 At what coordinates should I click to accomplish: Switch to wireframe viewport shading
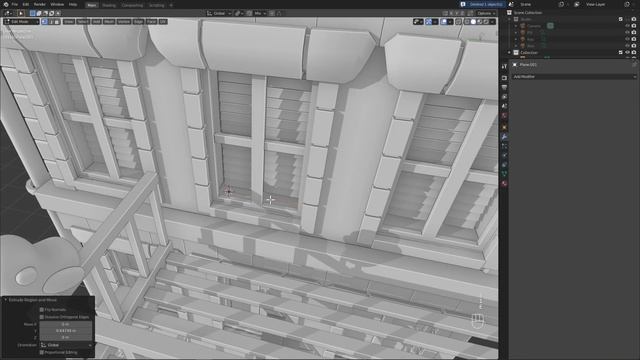tap(467, 22)
